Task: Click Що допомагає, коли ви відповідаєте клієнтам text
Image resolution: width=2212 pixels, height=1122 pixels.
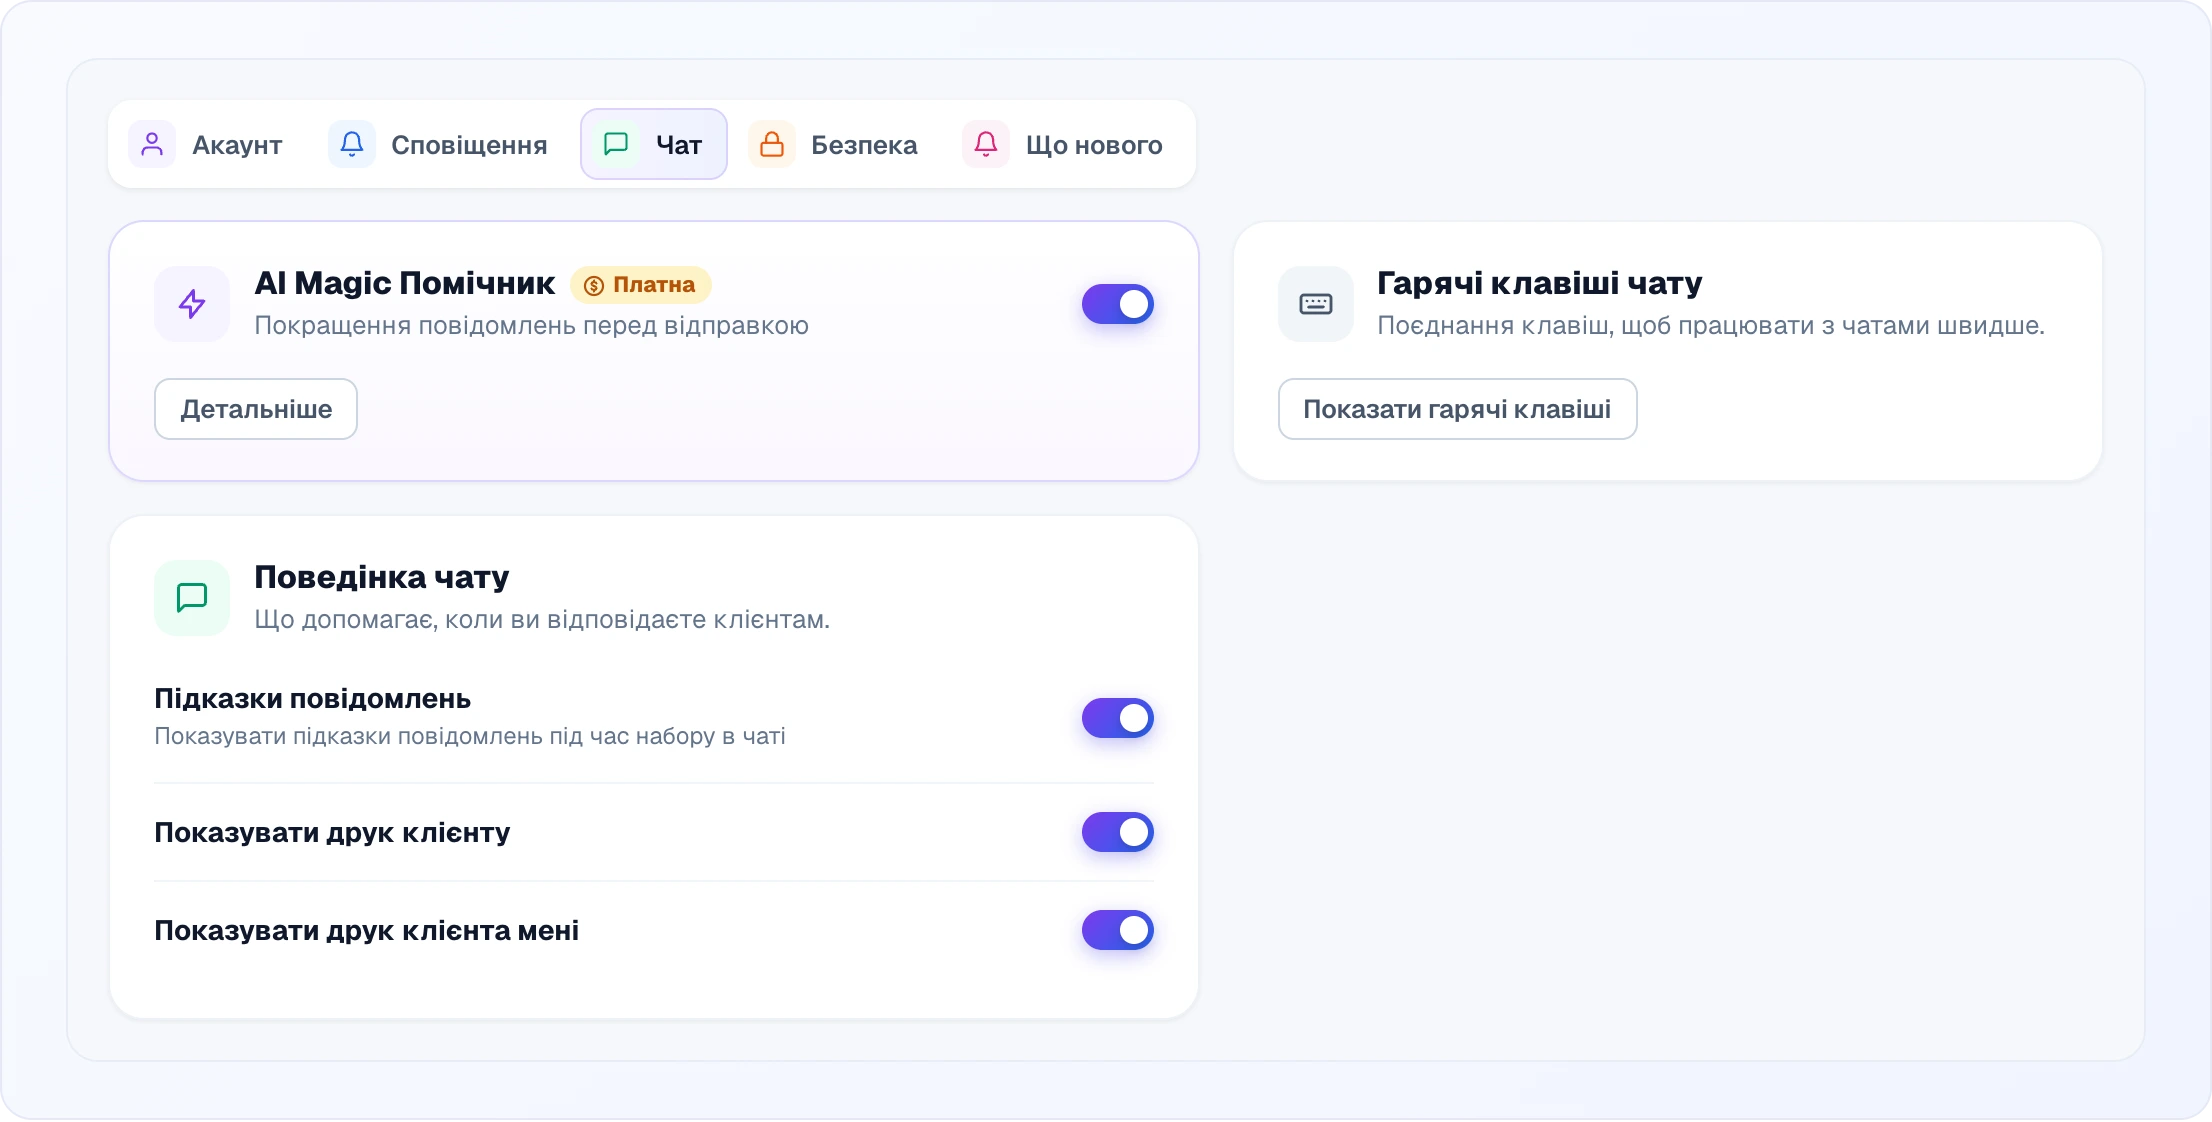Action: 542,620
